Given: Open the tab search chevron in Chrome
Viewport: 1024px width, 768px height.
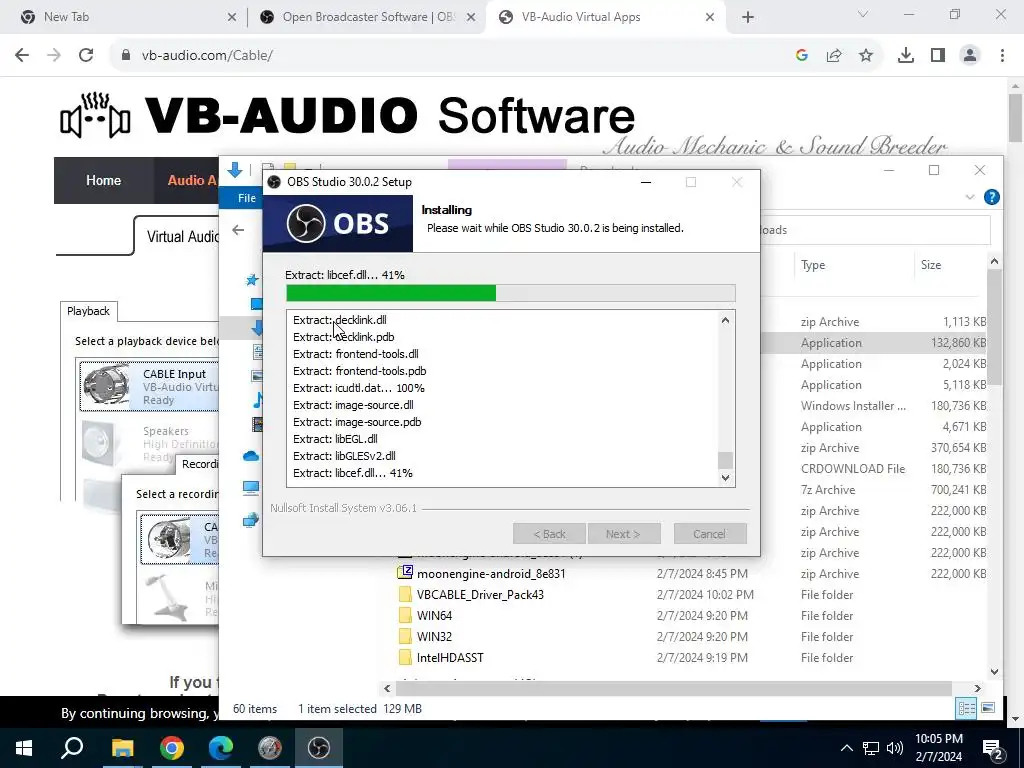Looking at the screenshot, I should coord(863,14).
